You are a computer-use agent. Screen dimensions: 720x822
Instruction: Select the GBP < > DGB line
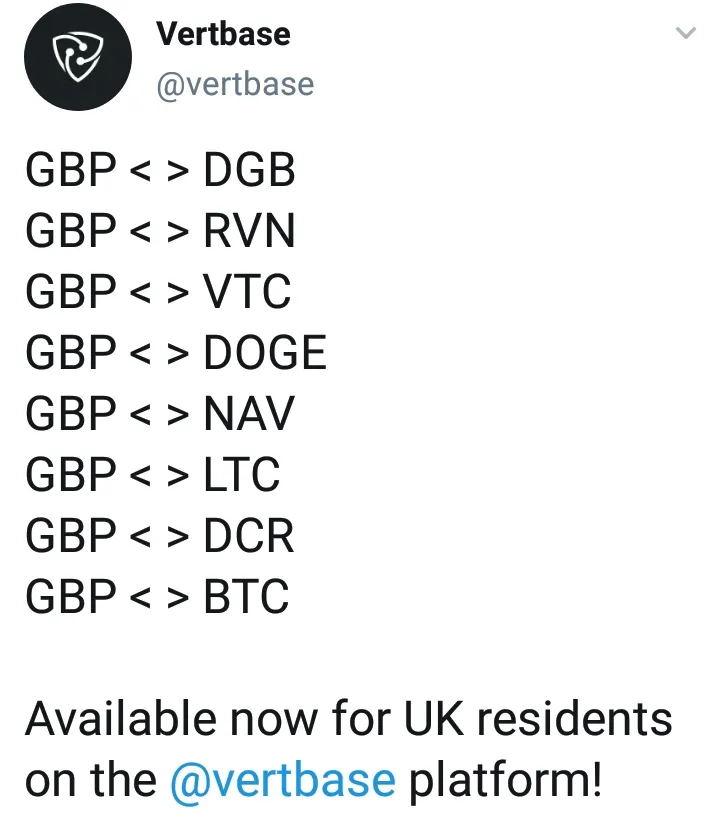click(160, 169)
